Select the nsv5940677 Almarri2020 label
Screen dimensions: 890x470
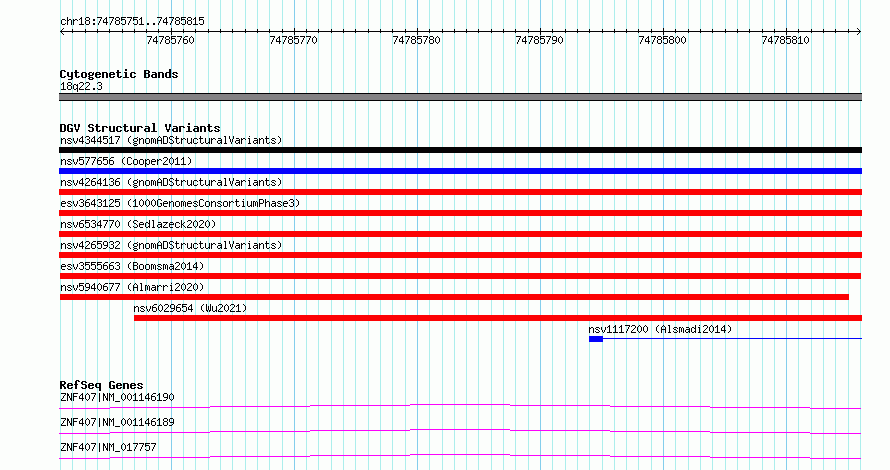coord(132,287)
